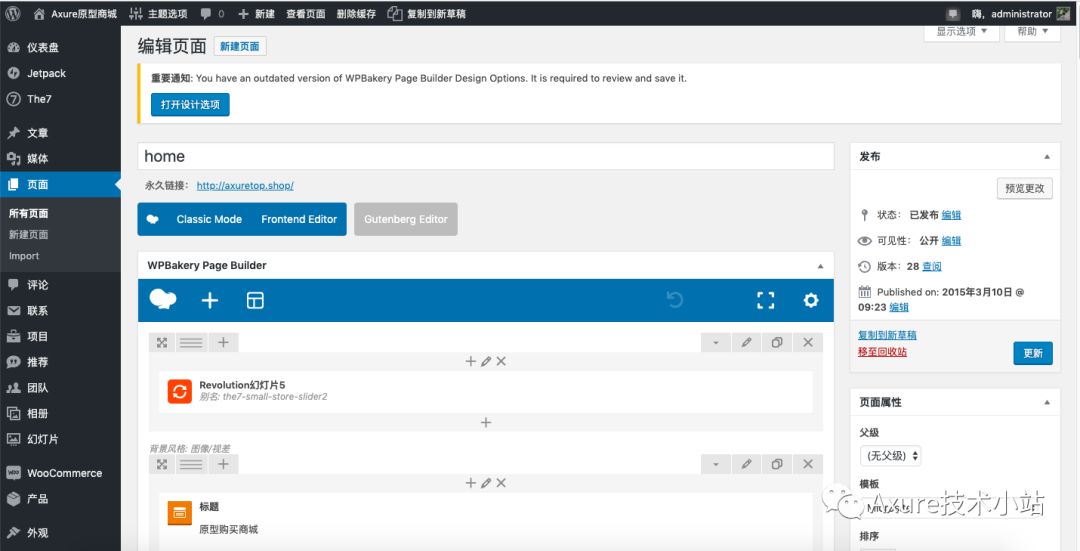The width and height of the screenshot is (1080, 551).
Task: Open column layout icon of the 标题 row
Action: [x=191, y=464]
